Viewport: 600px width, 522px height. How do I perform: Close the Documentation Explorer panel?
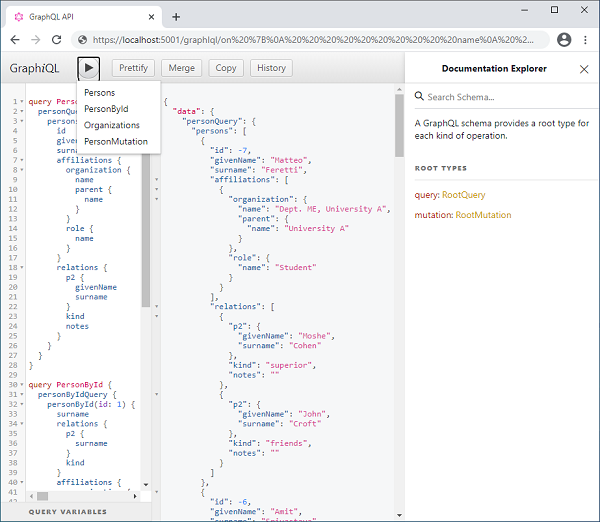click(584, 69)
